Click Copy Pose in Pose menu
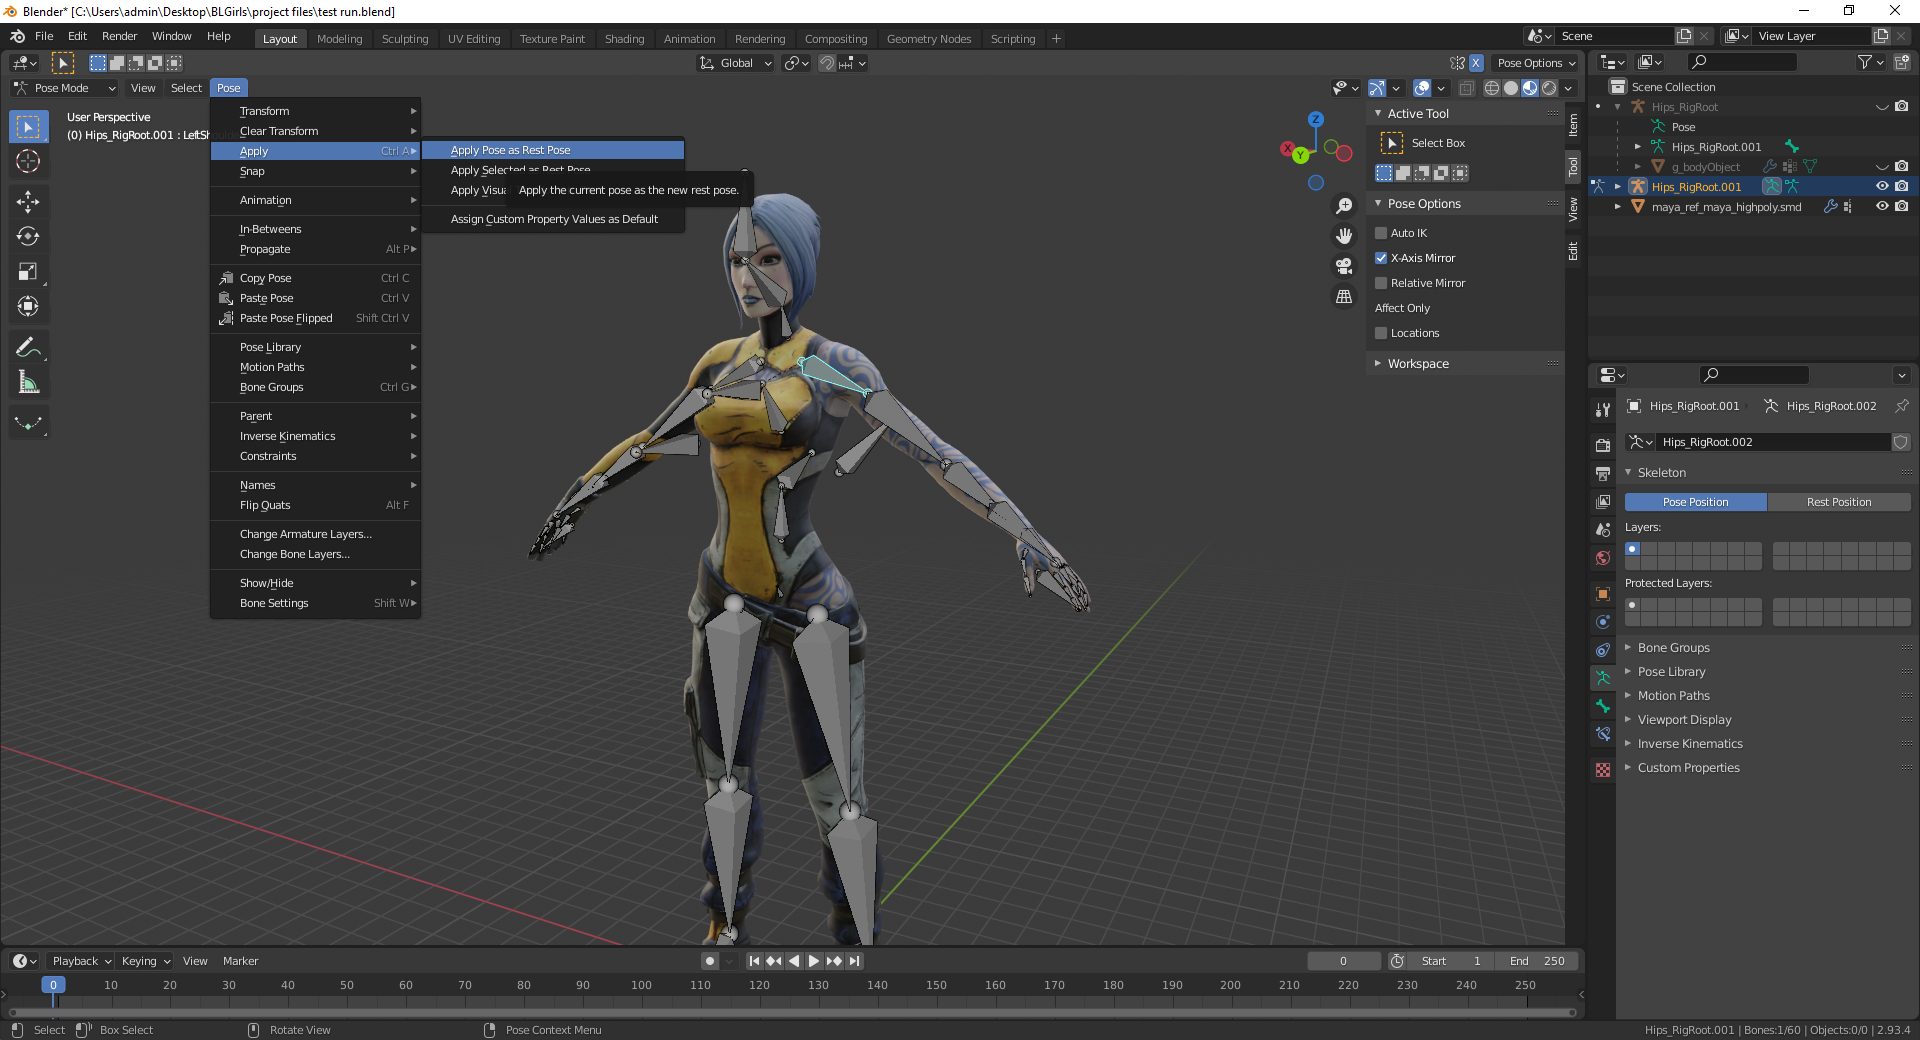 click(x=315, y=278)
